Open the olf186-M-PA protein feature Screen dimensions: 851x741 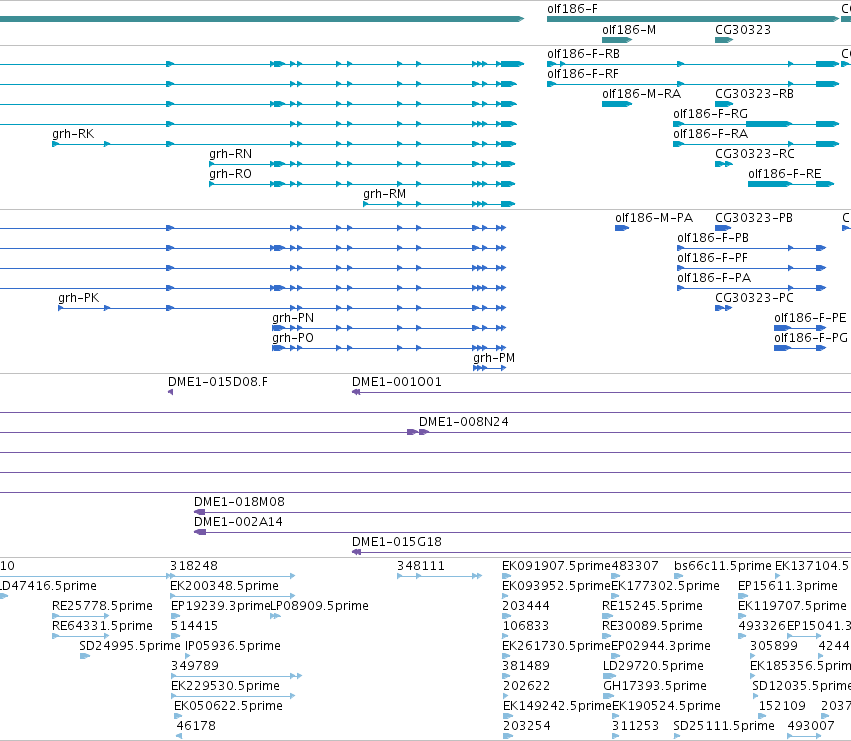[x=622, y=228]
